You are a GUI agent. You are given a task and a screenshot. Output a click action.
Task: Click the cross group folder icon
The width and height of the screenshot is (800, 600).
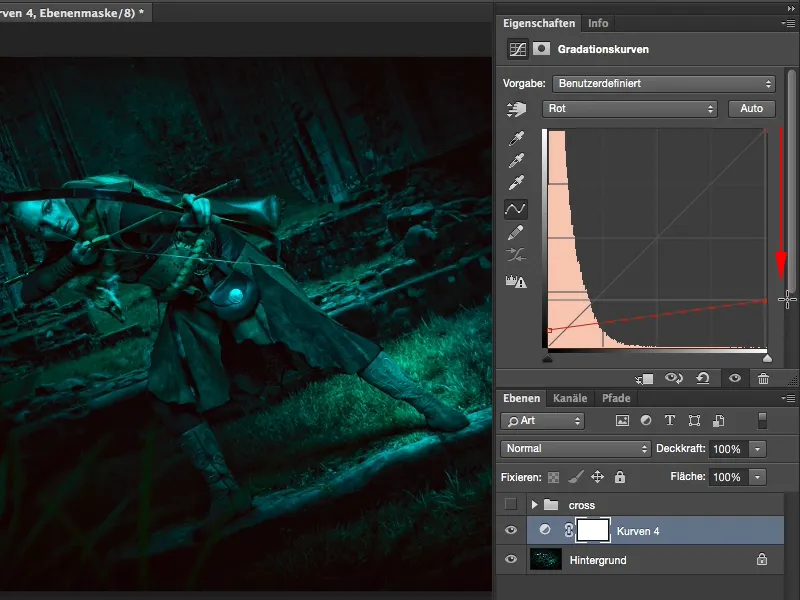click(x=551, y=505)
